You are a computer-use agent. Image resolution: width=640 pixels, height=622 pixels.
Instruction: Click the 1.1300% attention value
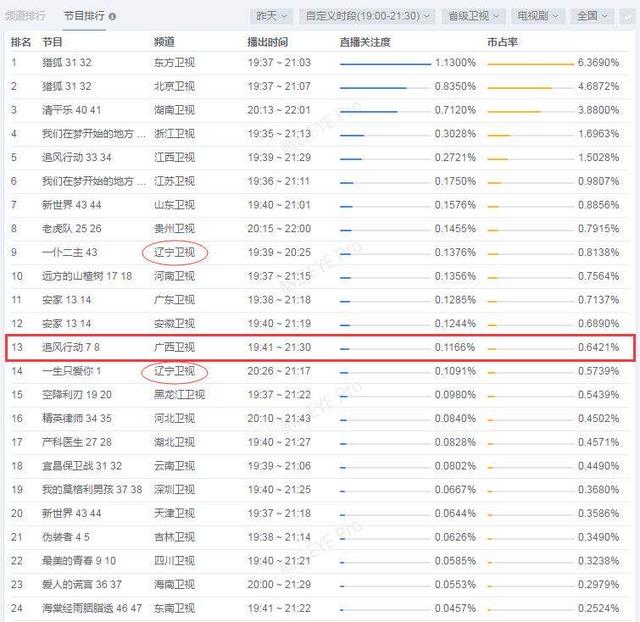point(455,62)
